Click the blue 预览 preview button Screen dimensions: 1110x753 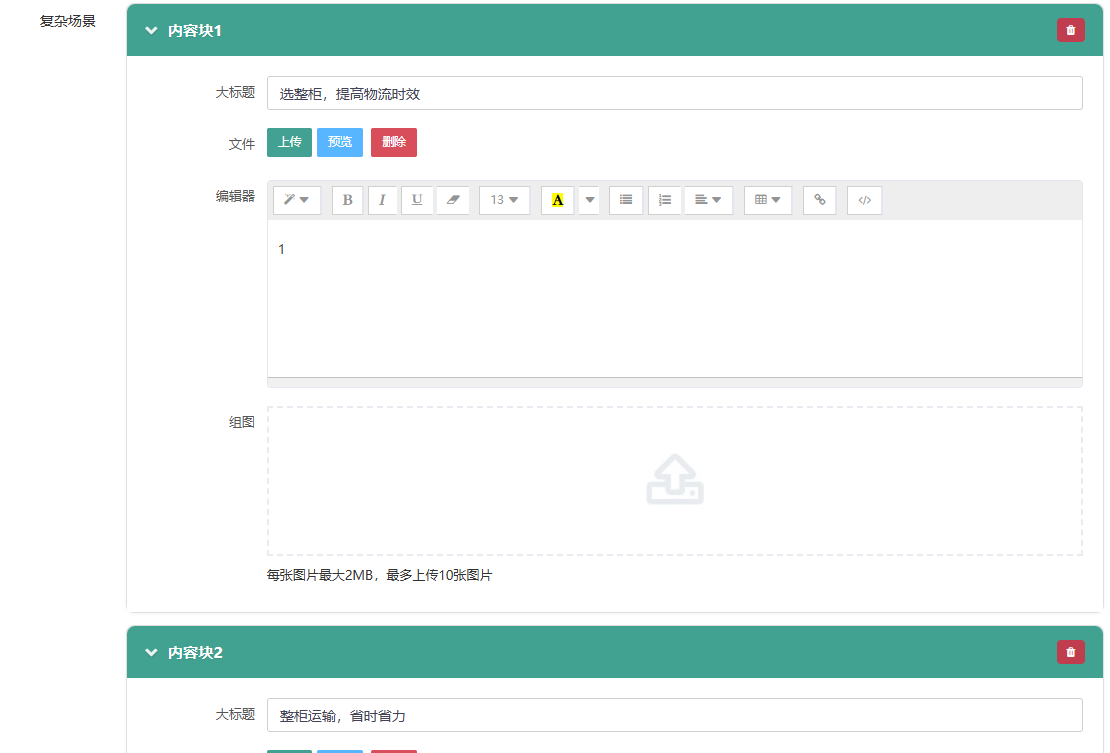(x=340, y=142)
